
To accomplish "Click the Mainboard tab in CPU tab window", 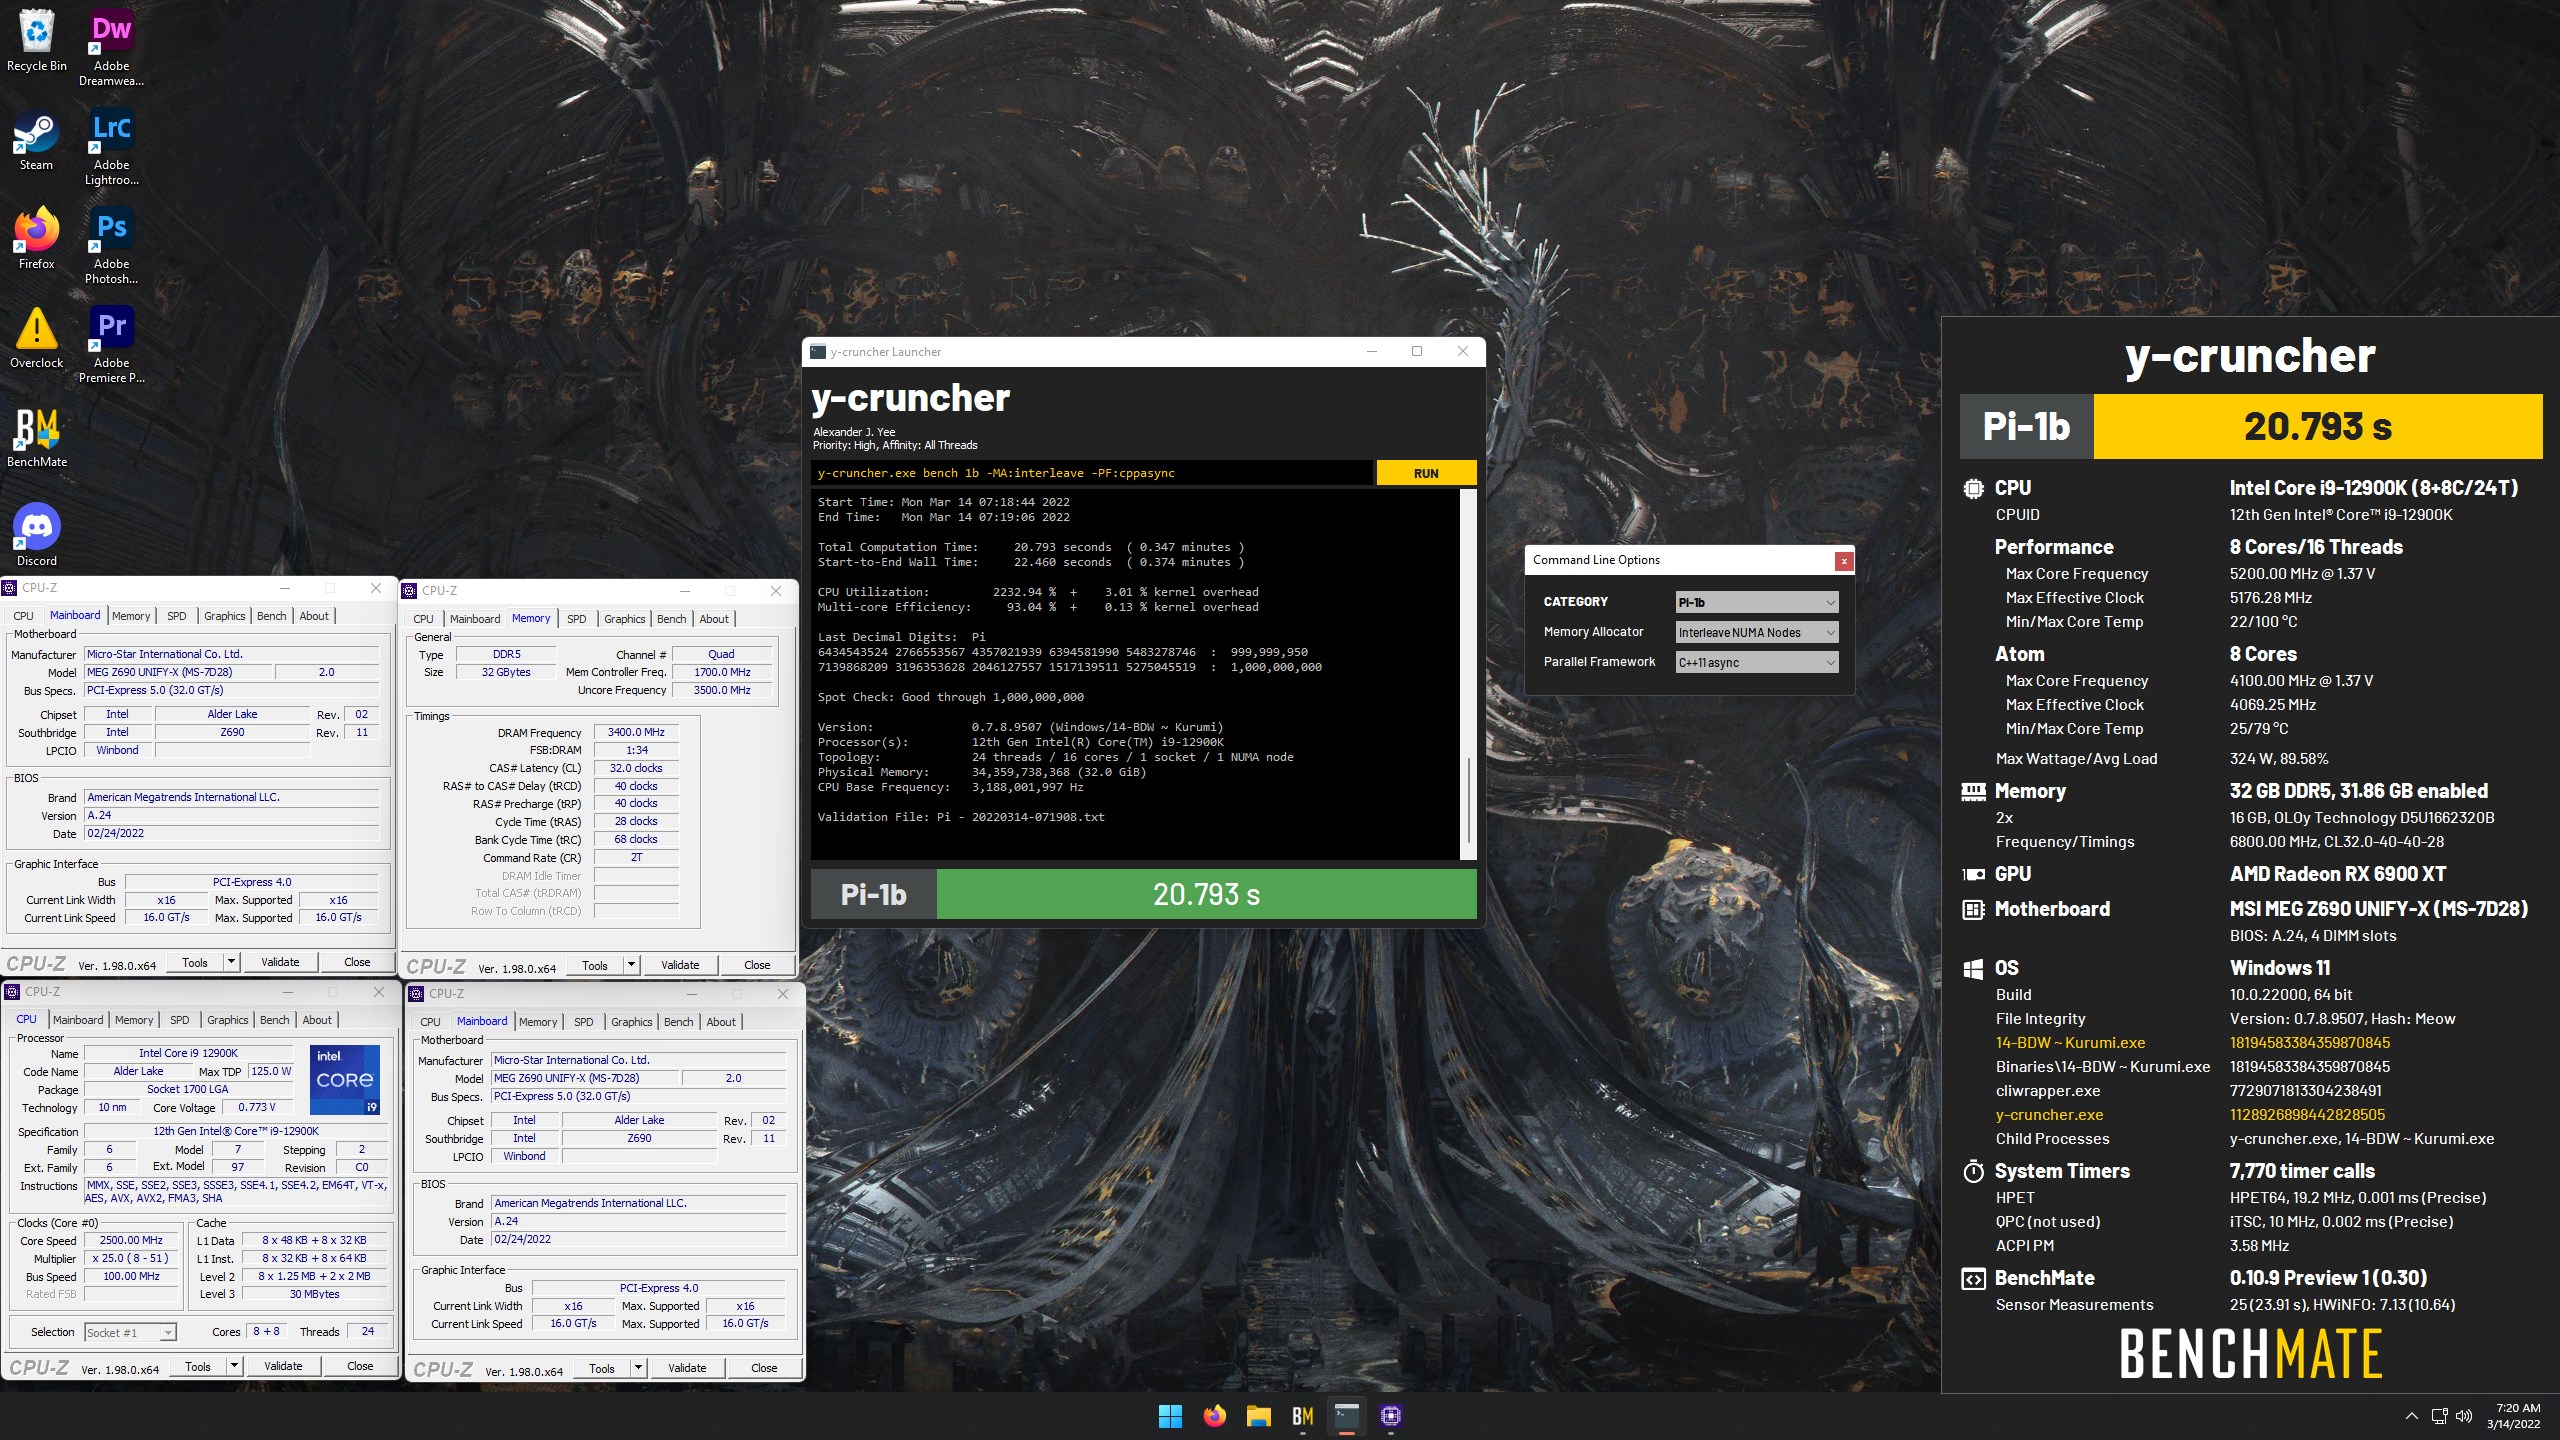I will coord(78,1020).
